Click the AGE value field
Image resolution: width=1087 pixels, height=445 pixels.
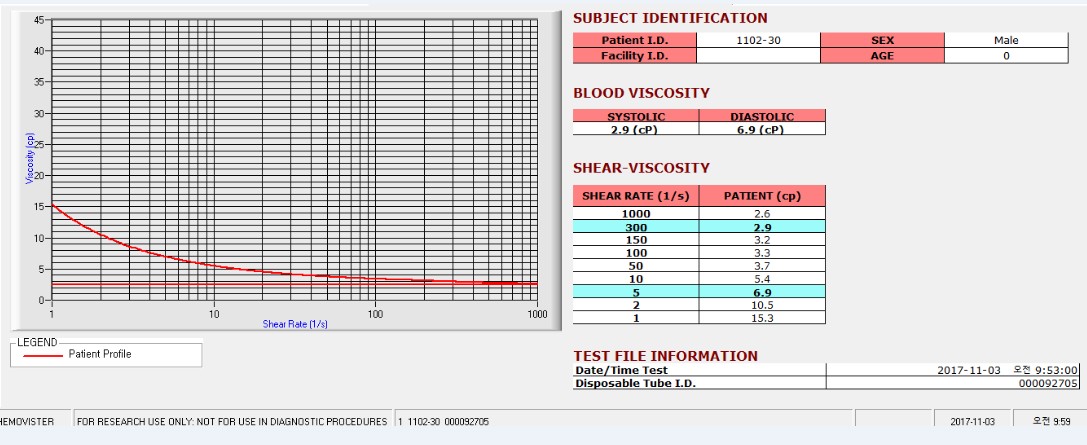[x=1006, y=56]
